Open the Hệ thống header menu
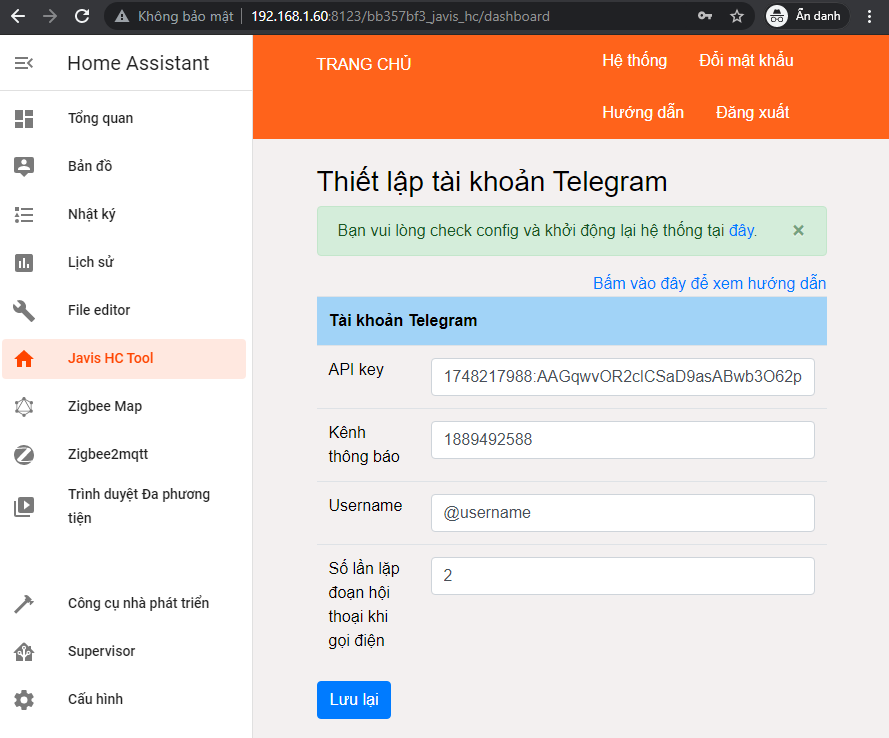 click(634, 61)
